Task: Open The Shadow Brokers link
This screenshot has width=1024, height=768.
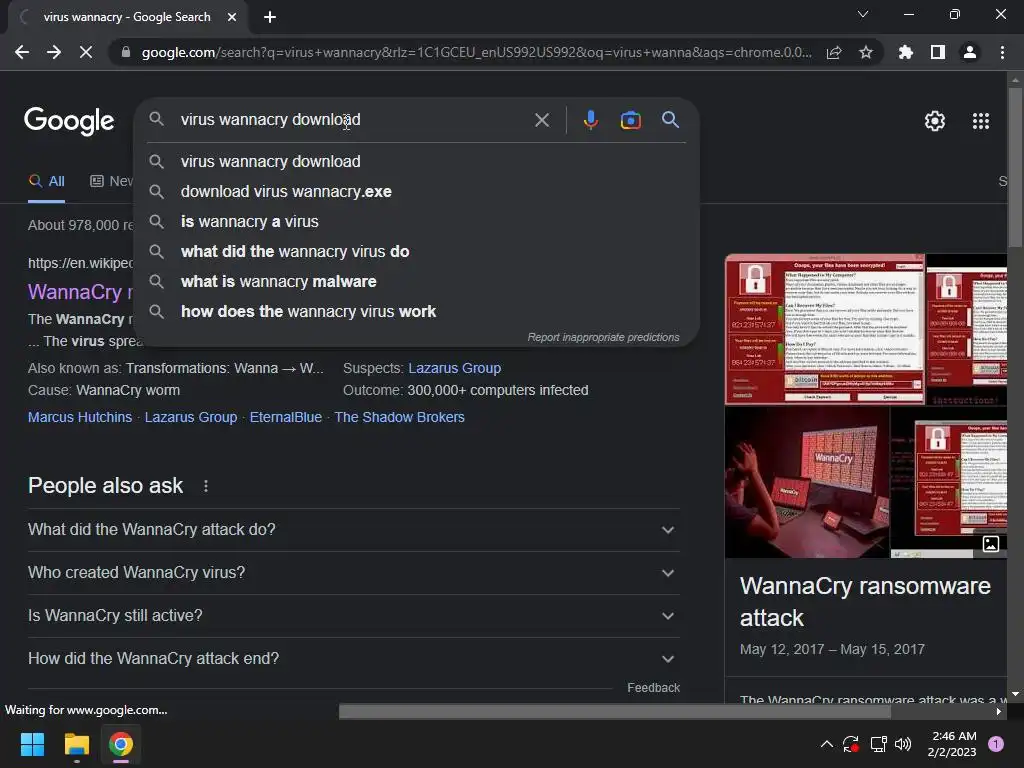Action: tap(400, 417)
